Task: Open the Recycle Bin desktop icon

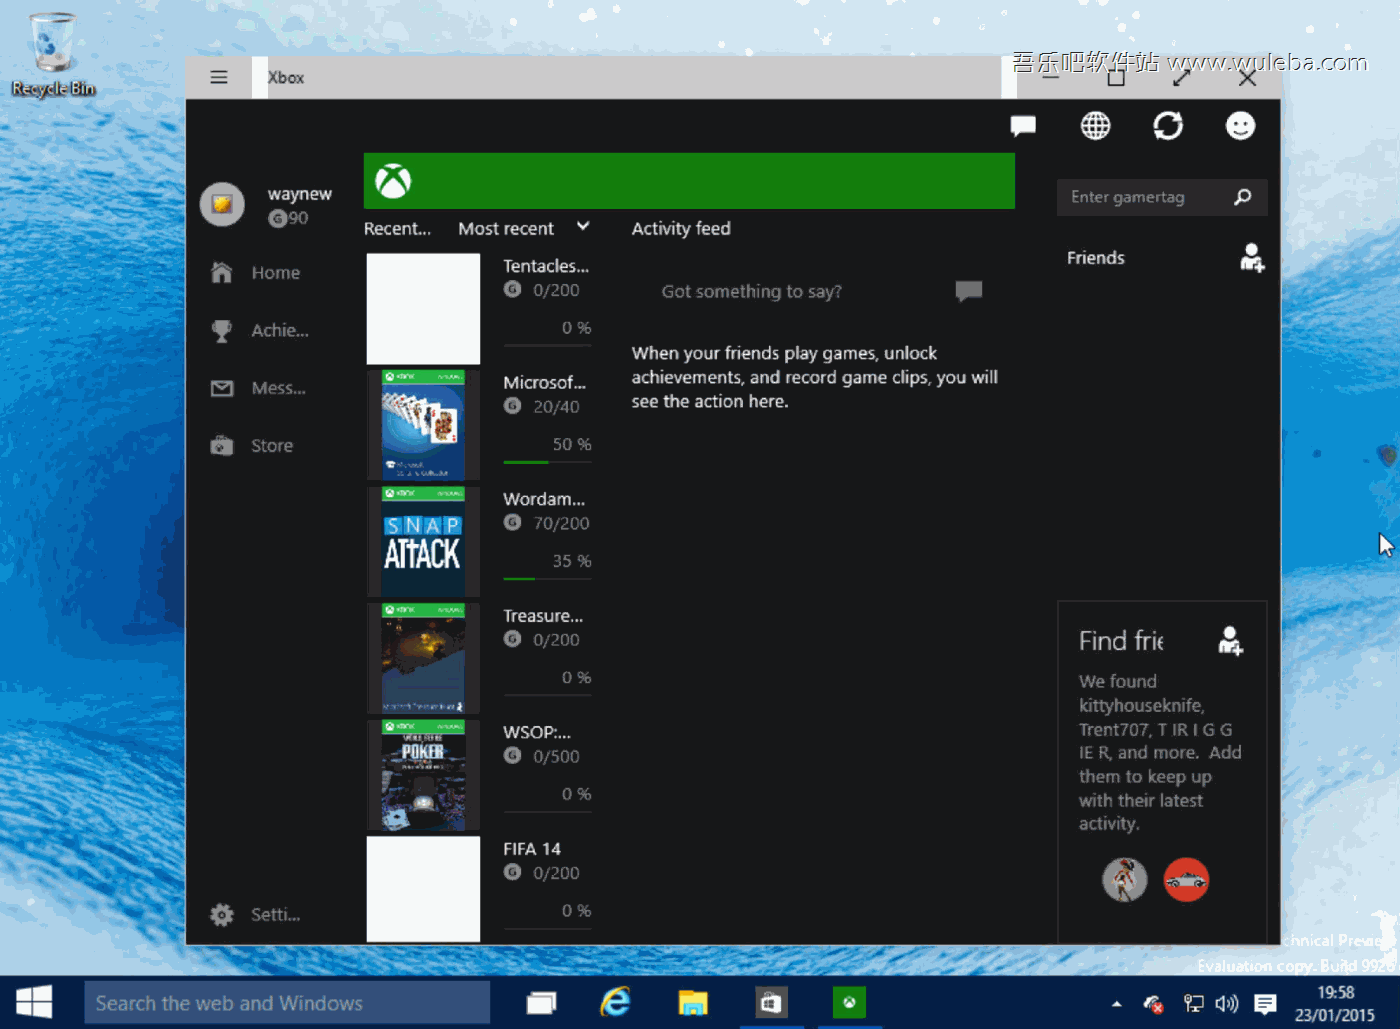Action: (53, 55)
